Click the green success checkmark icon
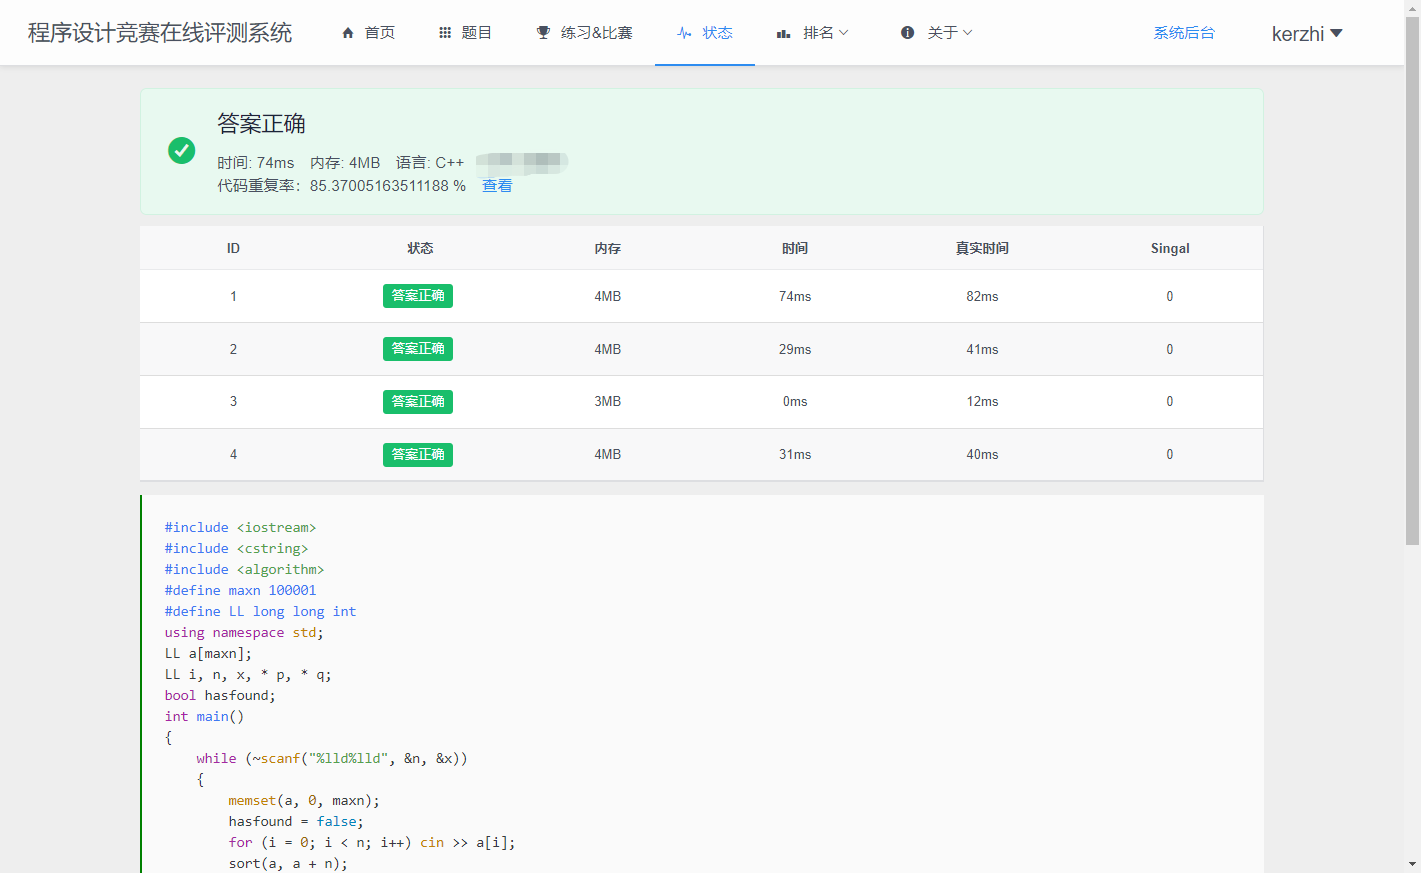Screen dimensions: 1421x873 click(x=181, y=151)
